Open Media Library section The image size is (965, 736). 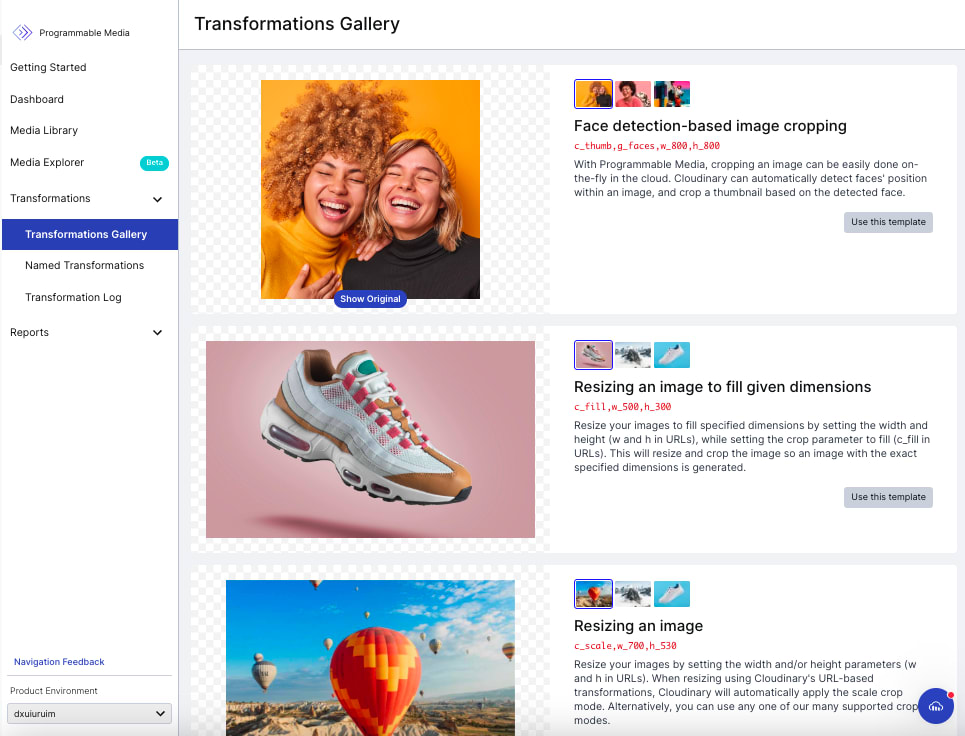(x=44, y=130)
